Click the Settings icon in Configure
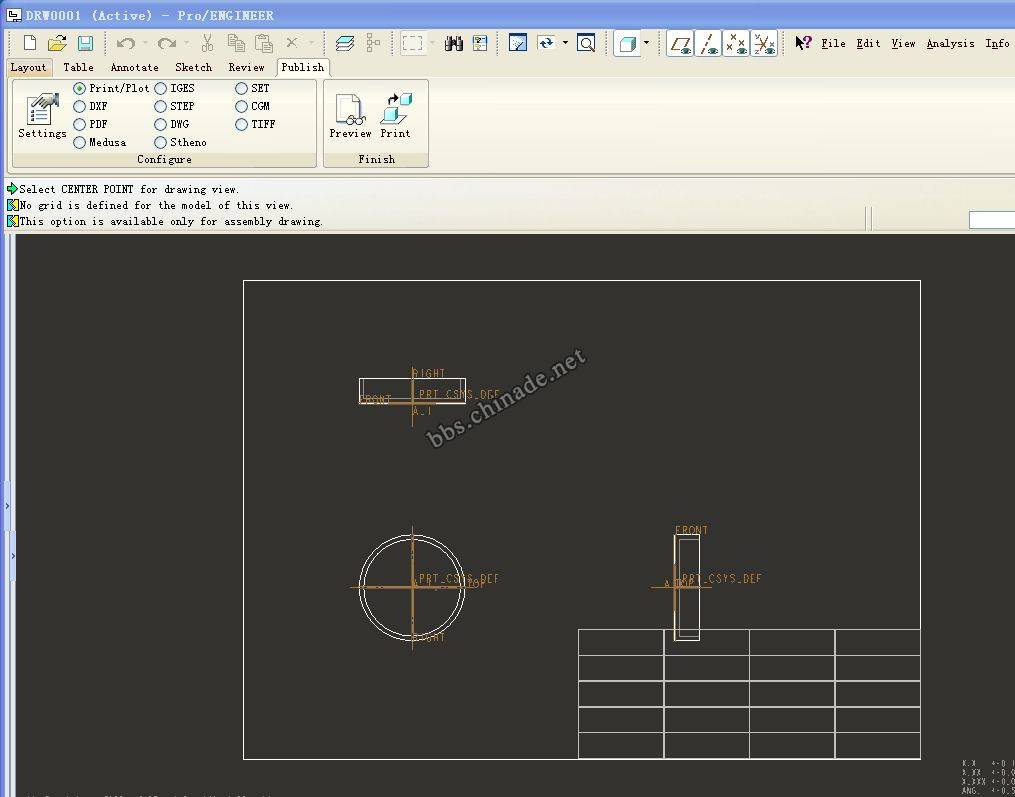This screenshot has height=797, width=1015. 42,116
